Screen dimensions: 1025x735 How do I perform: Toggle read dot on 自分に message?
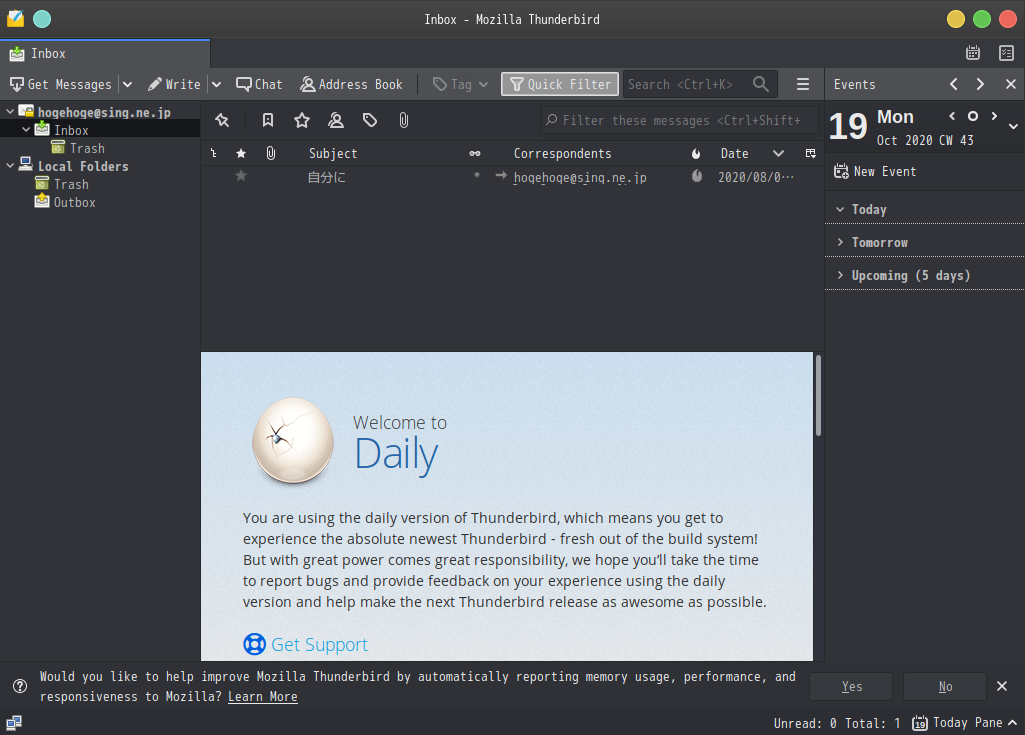(x=477, y=175)
